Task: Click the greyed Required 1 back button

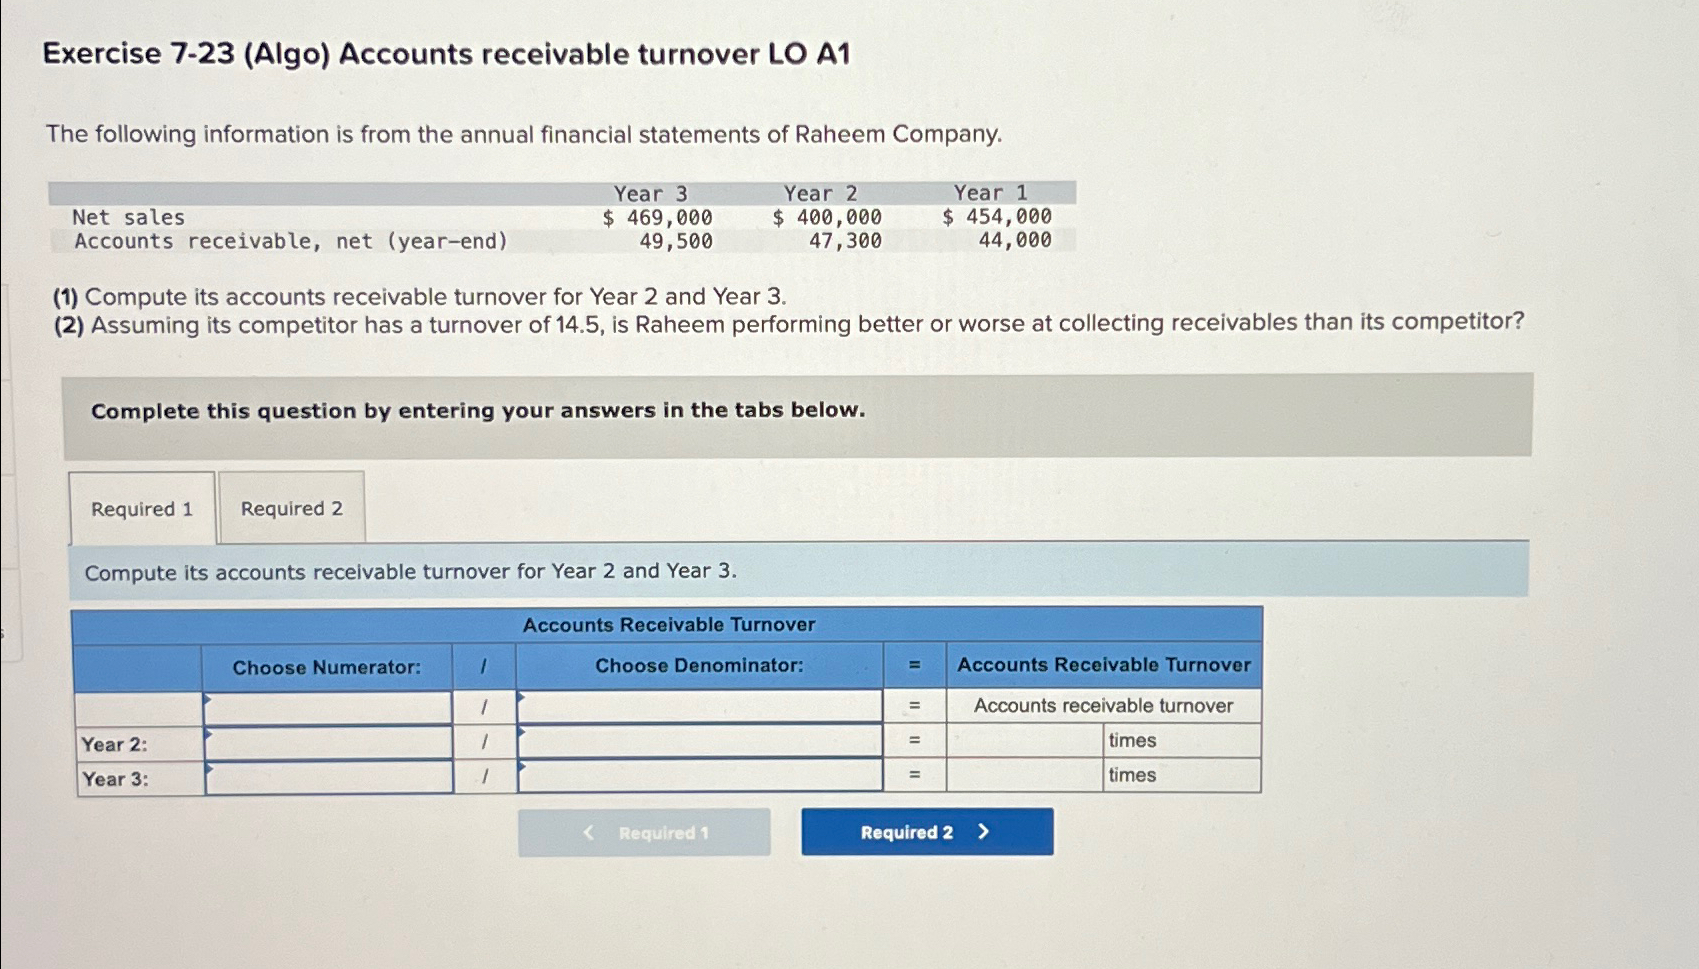Action: (x=644, y=832)
